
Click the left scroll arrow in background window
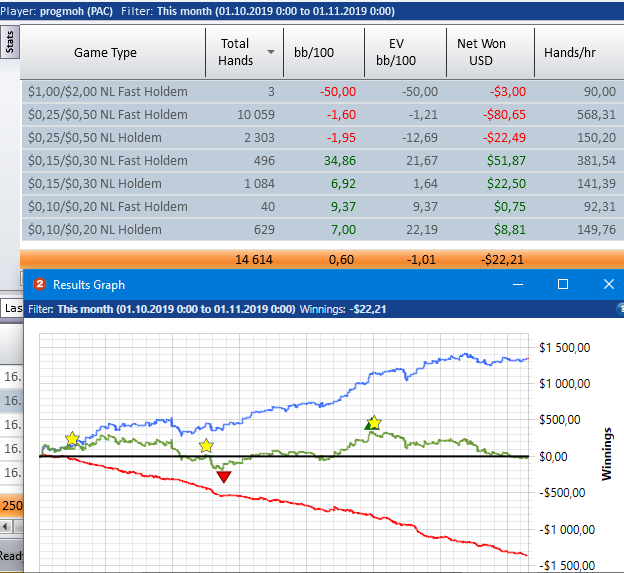(5, 527)
